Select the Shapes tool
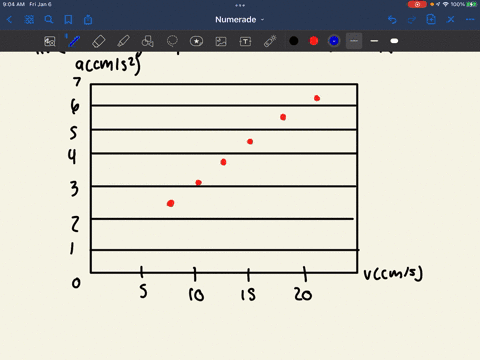This screenshot has height=360, width=480. point(148,41)
